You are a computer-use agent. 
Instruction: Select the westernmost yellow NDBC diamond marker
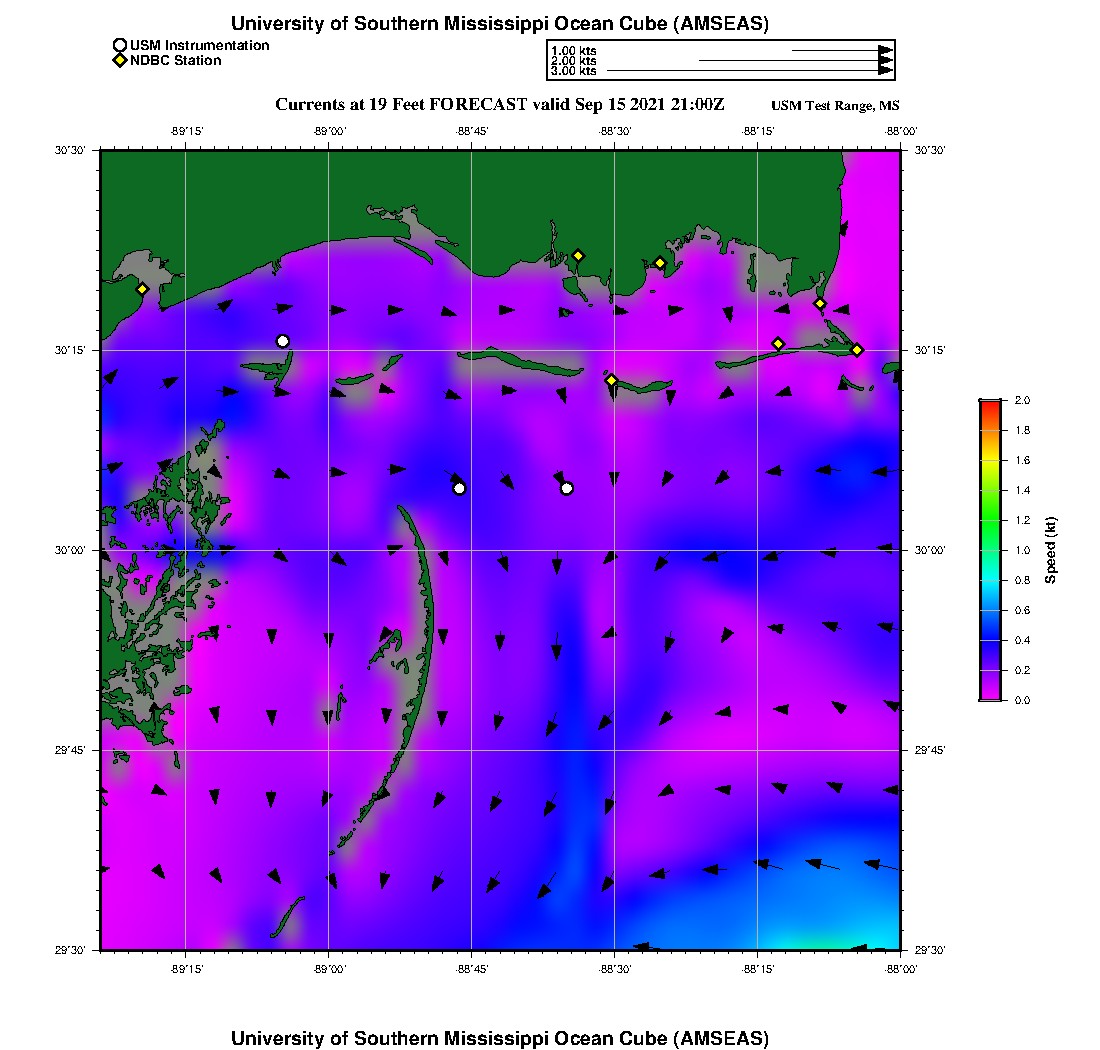pos(143,289)
